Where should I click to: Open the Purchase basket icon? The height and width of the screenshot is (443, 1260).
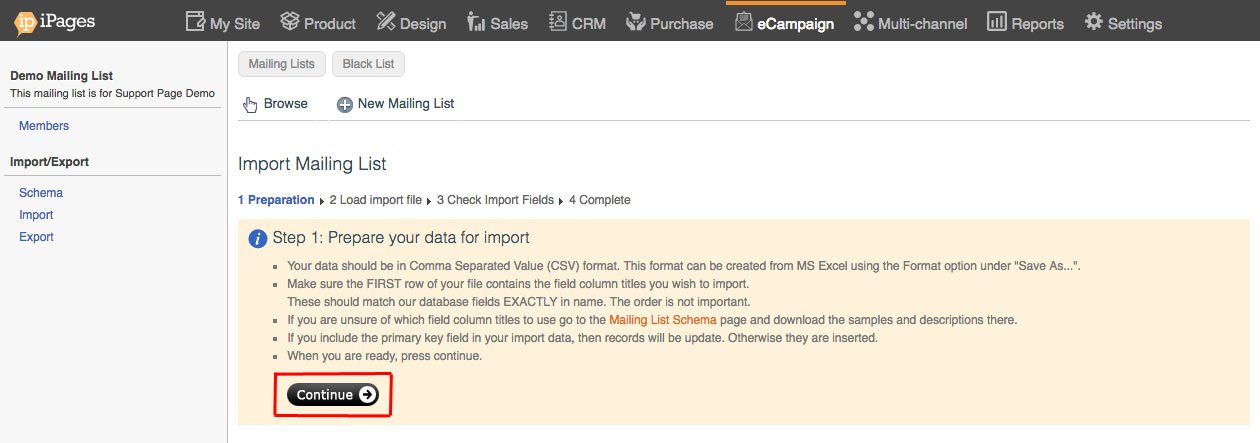[x=635, y=22]
